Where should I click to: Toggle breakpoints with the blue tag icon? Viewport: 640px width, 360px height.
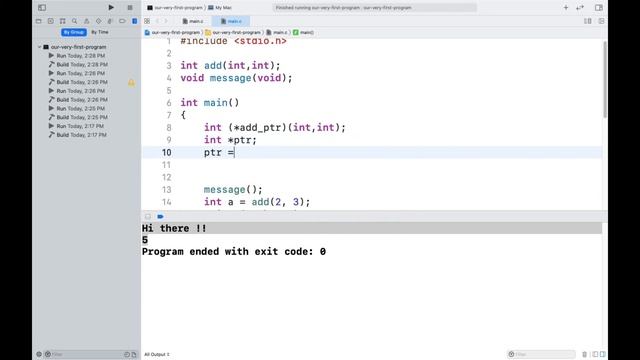point(160,216)
